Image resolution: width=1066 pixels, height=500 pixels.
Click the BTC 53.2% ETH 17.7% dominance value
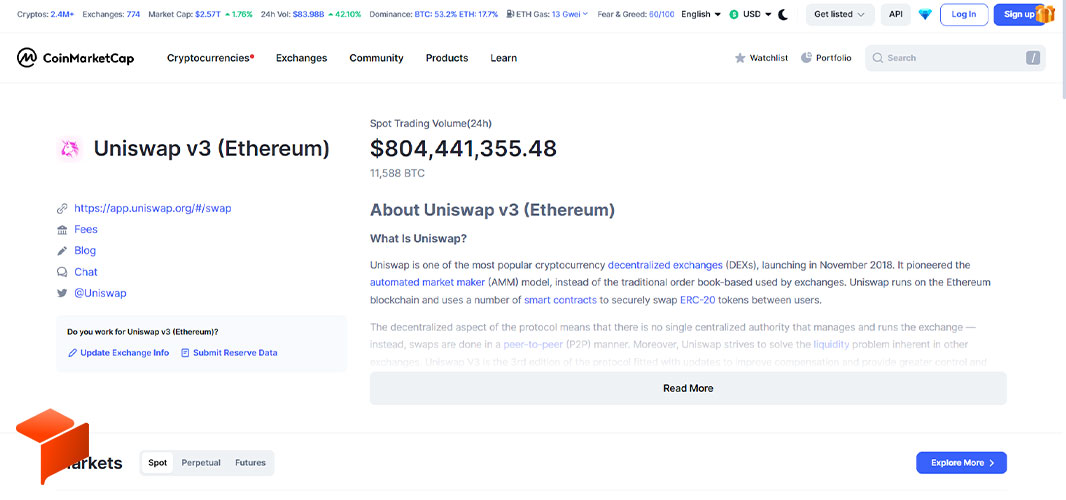(x=456, y=14)
